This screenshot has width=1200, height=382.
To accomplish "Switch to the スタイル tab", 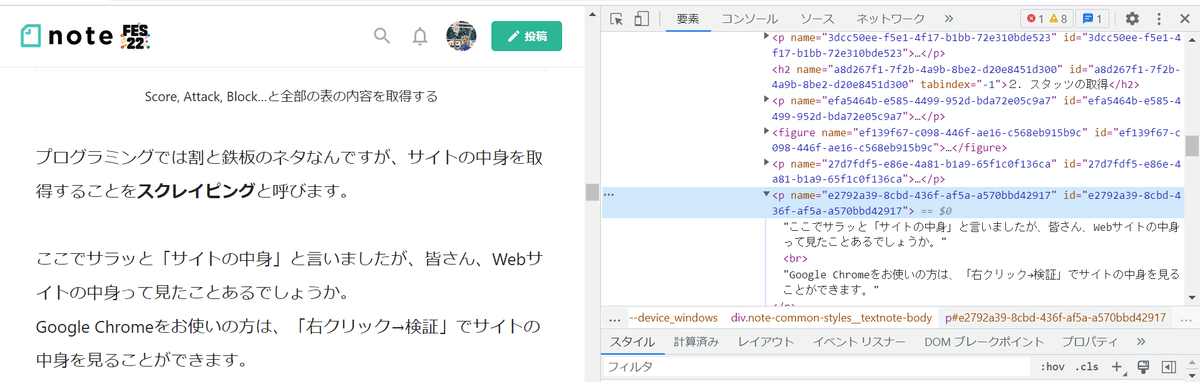I will 632,342.
